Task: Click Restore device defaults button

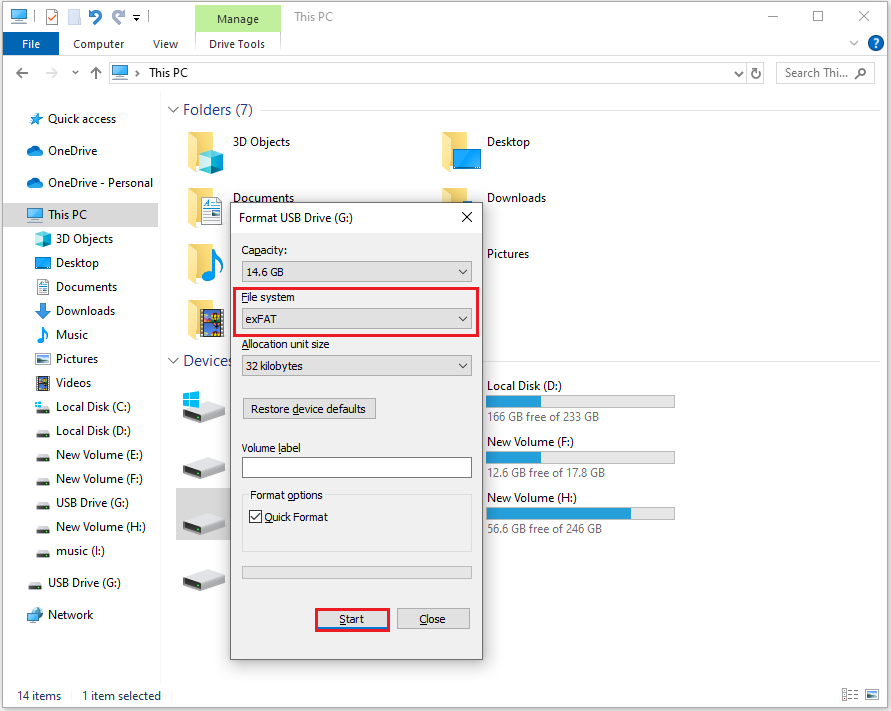Action: coord(309,409)
